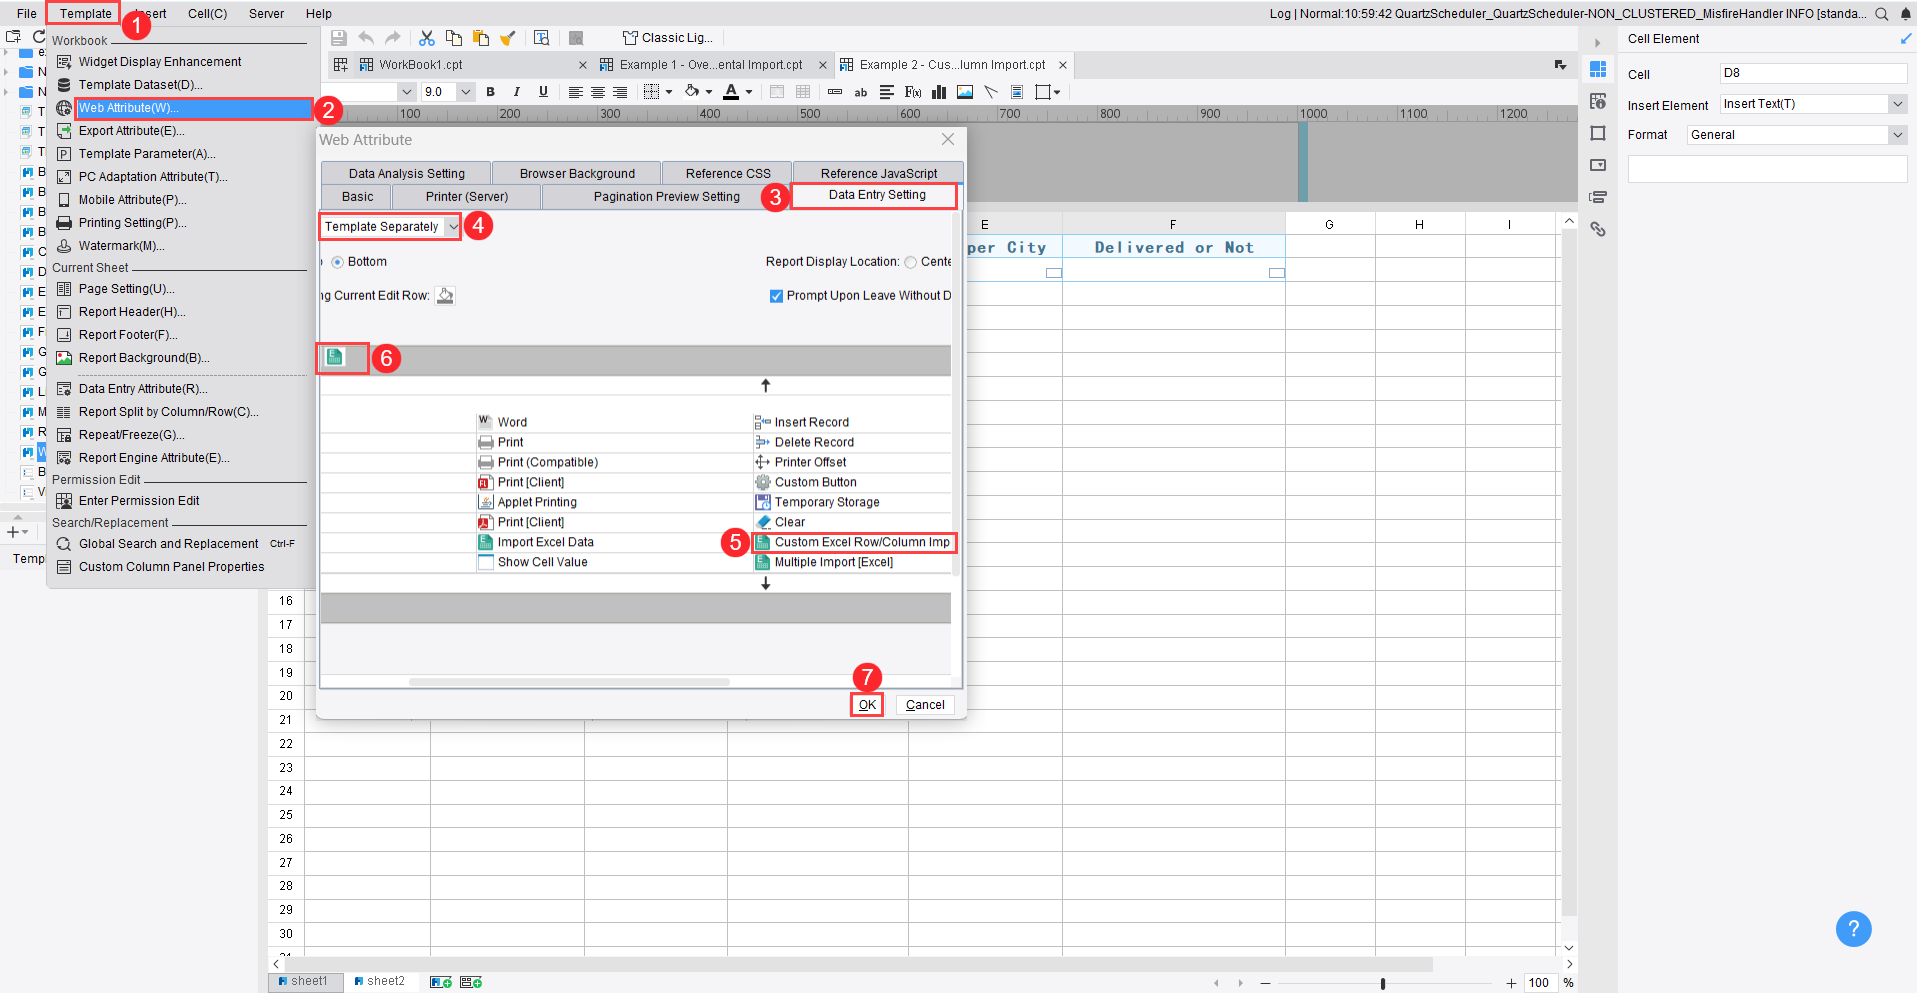Click Classic Light theme button
This screenshot has height=993, width=1917.
(668, 38)
